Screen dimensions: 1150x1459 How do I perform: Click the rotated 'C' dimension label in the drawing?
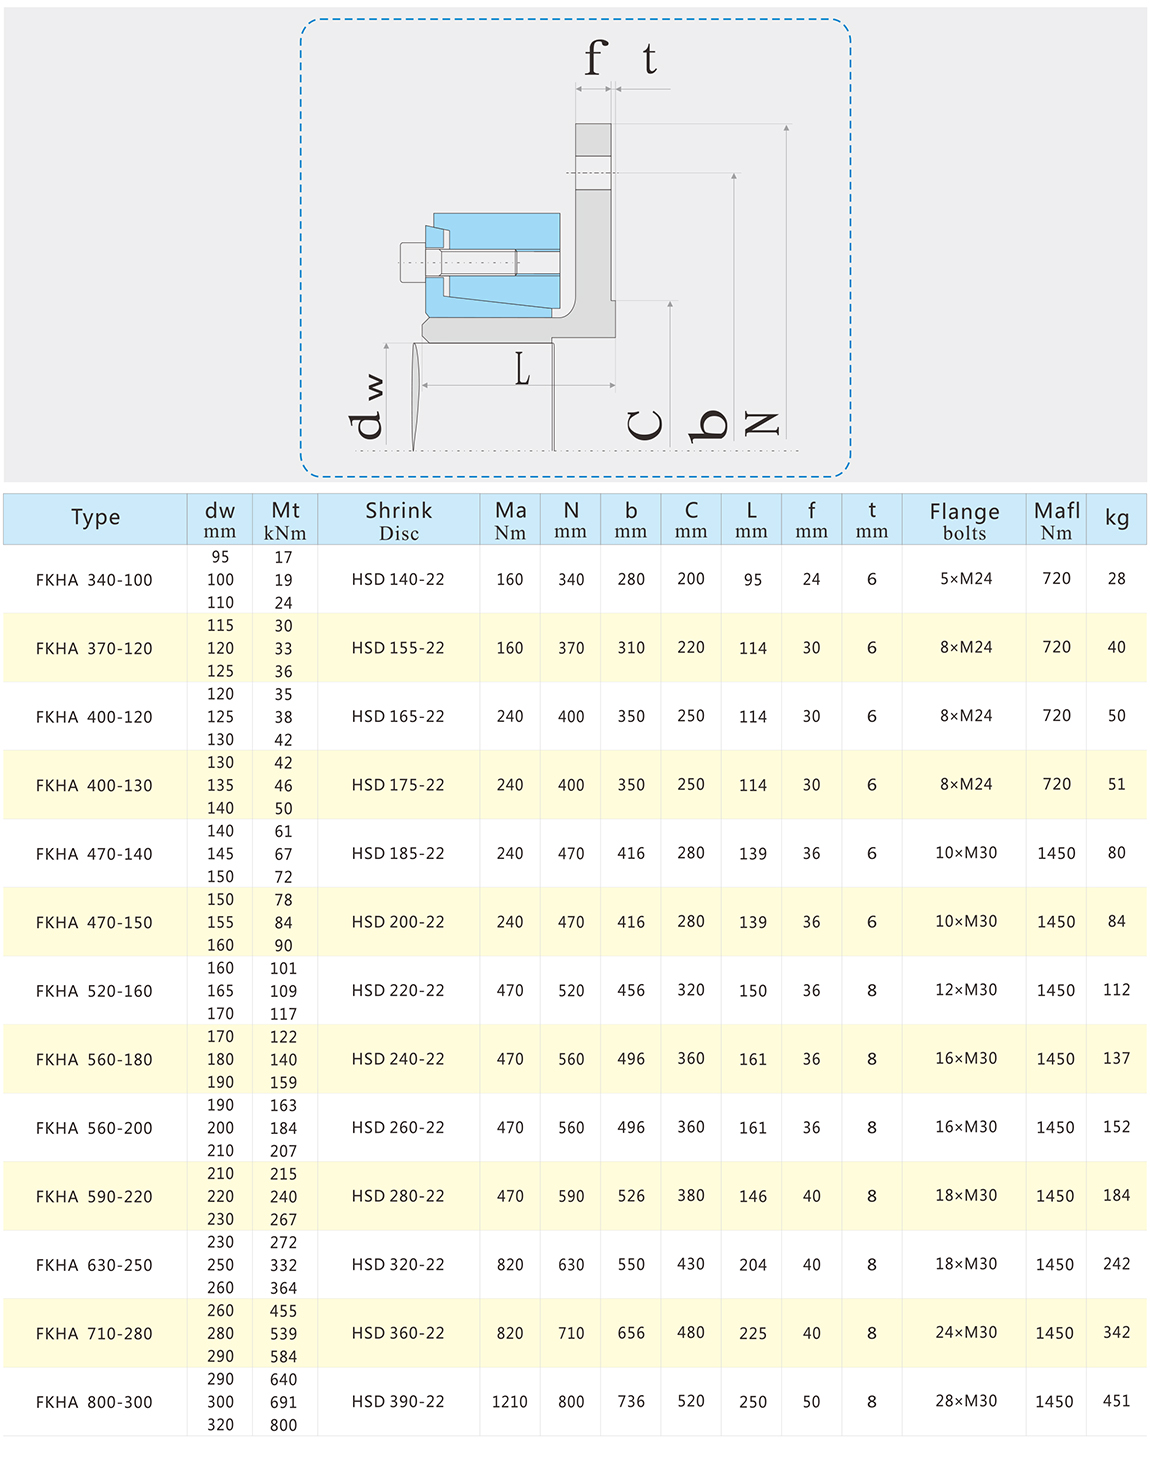click(x=646, y=425)
